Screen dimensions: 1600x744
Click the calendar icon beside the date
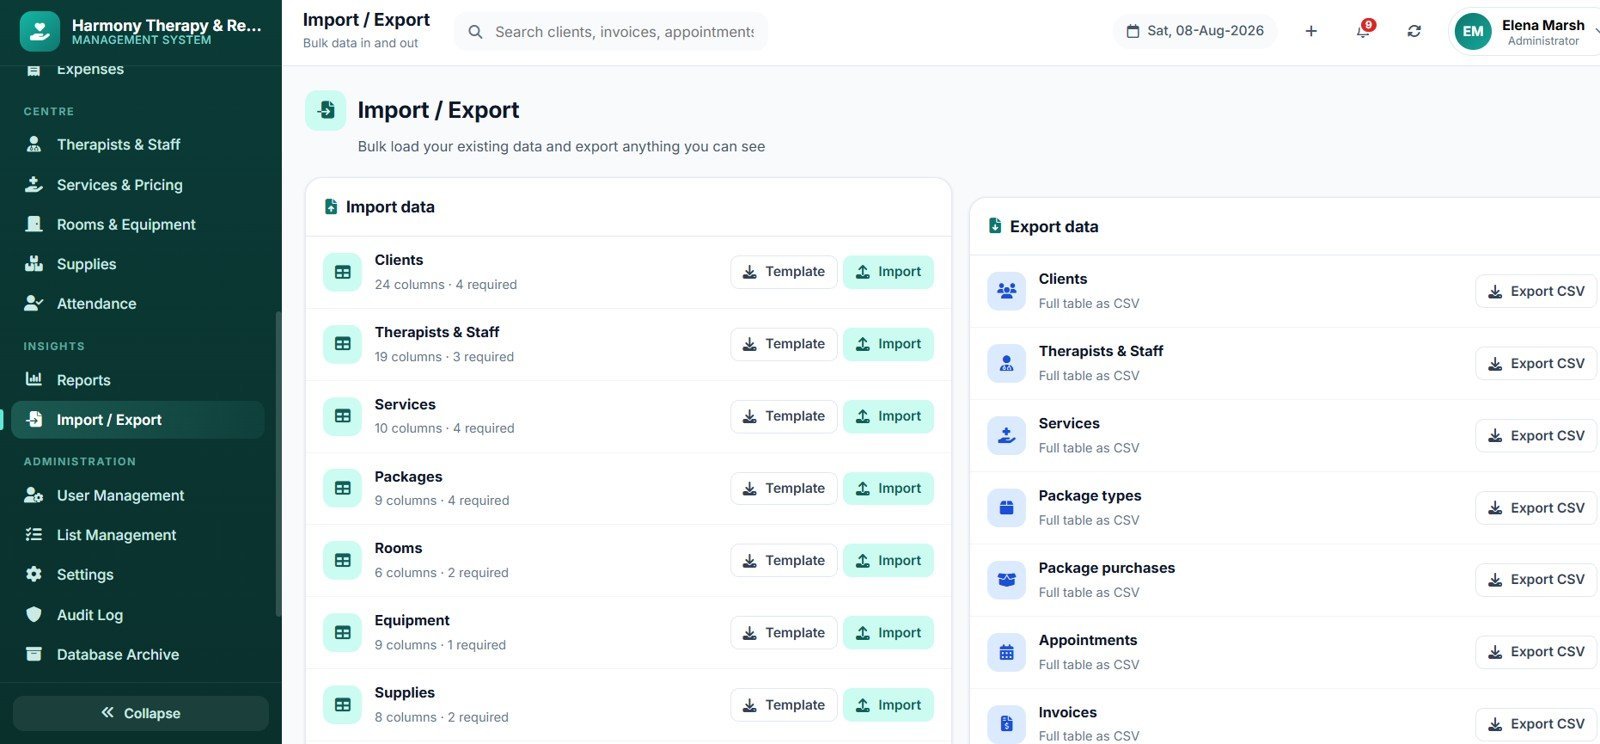1133,31
